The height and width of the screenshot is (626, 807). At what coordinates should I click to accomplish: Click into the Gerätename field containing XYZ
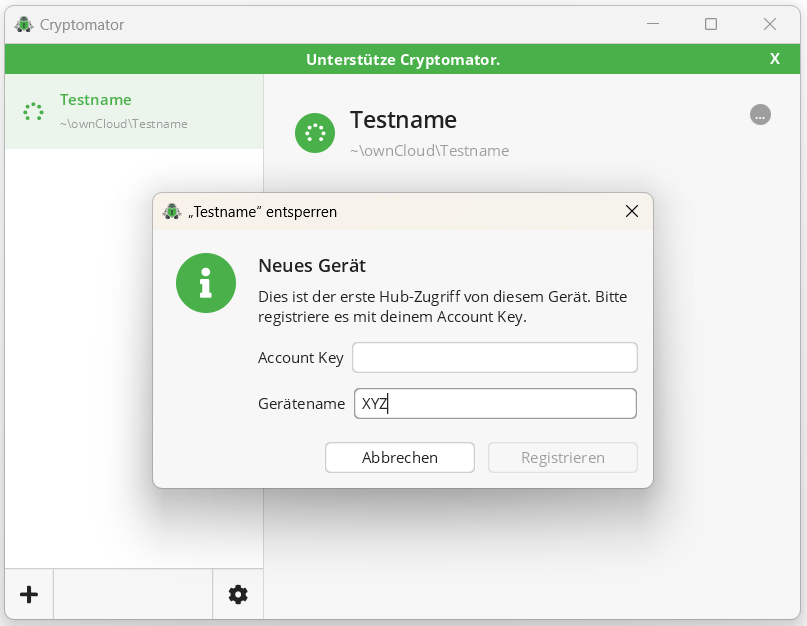[x=495, y=403]
